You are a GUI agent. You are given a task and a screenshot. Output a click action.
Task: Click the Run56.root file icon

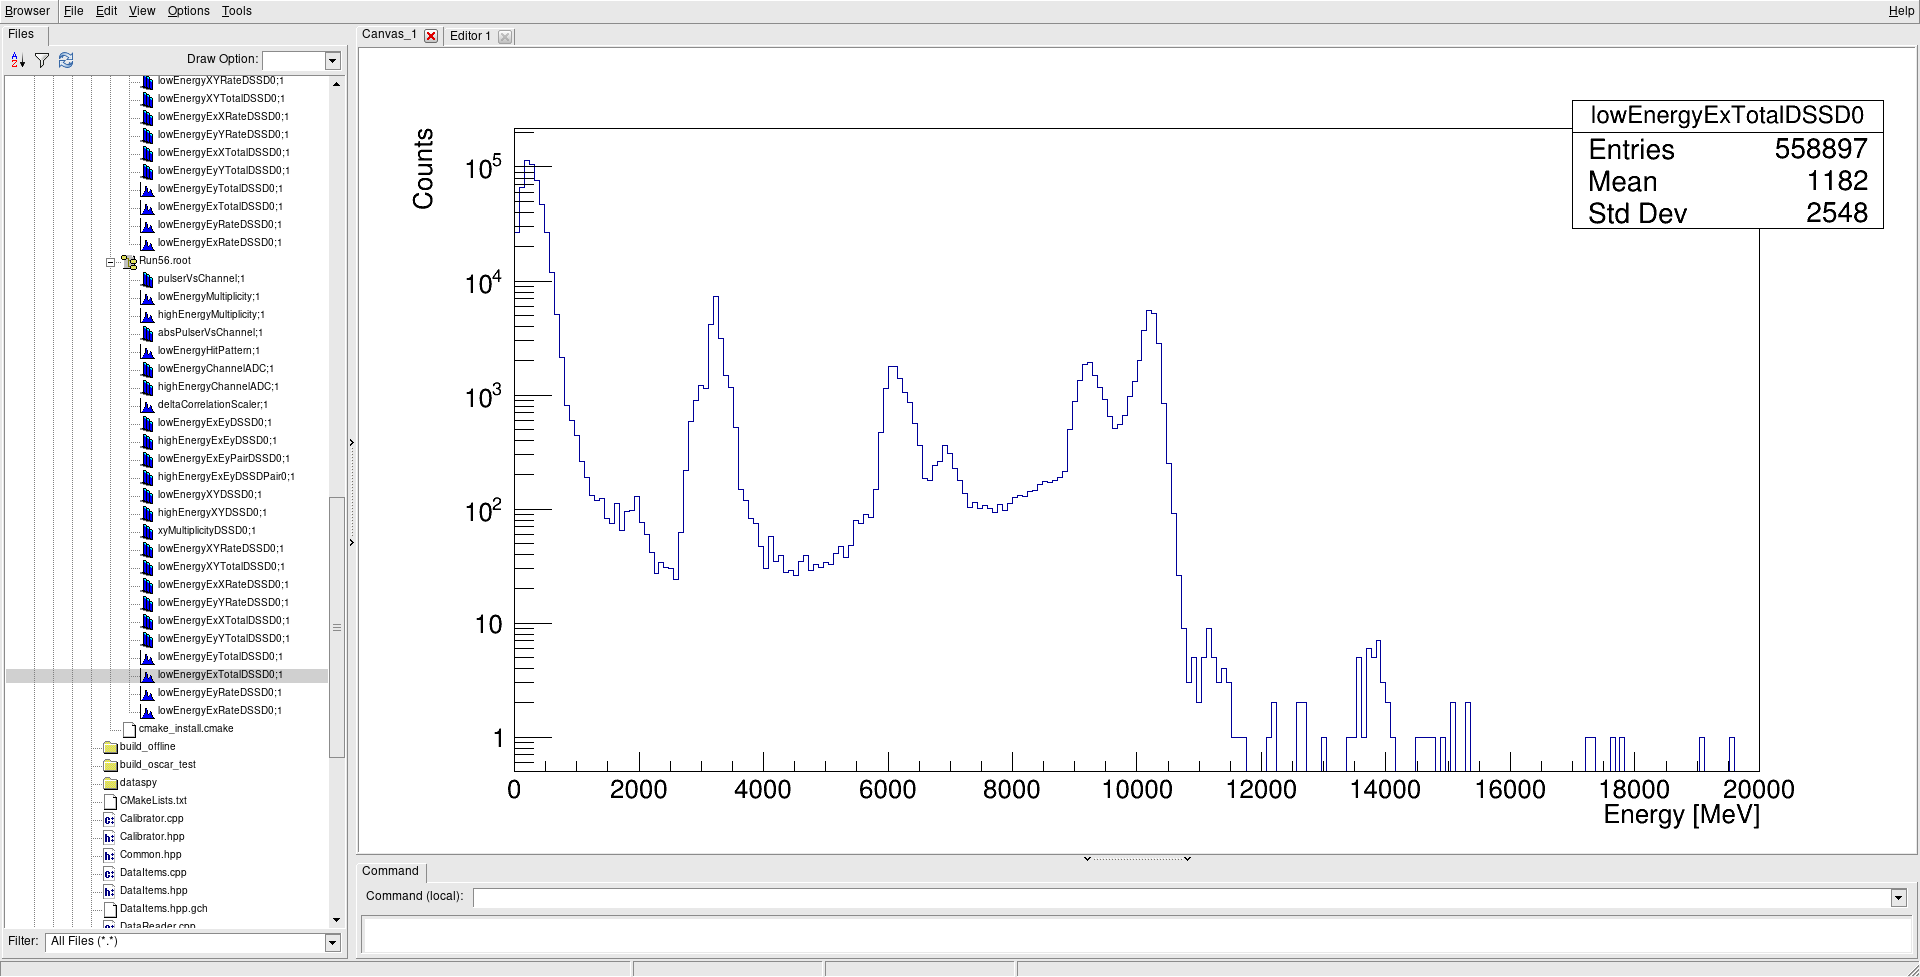click(x=129, y=262)
